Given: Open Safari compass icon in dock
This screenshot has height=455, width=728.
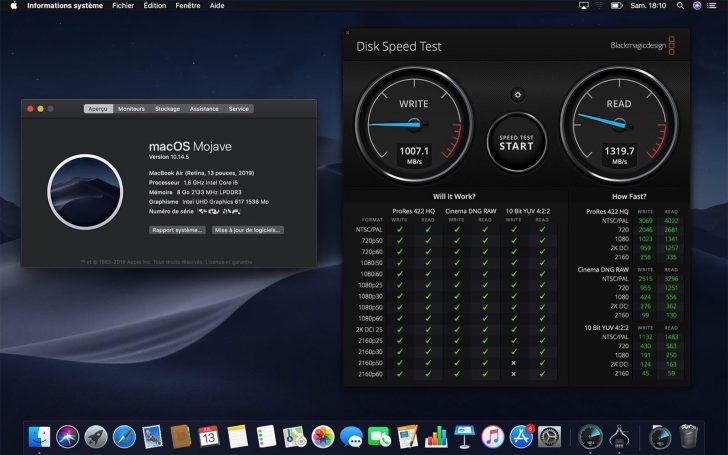Looking at the screenshot, I should pyautogui.click(x=124, y=437).
